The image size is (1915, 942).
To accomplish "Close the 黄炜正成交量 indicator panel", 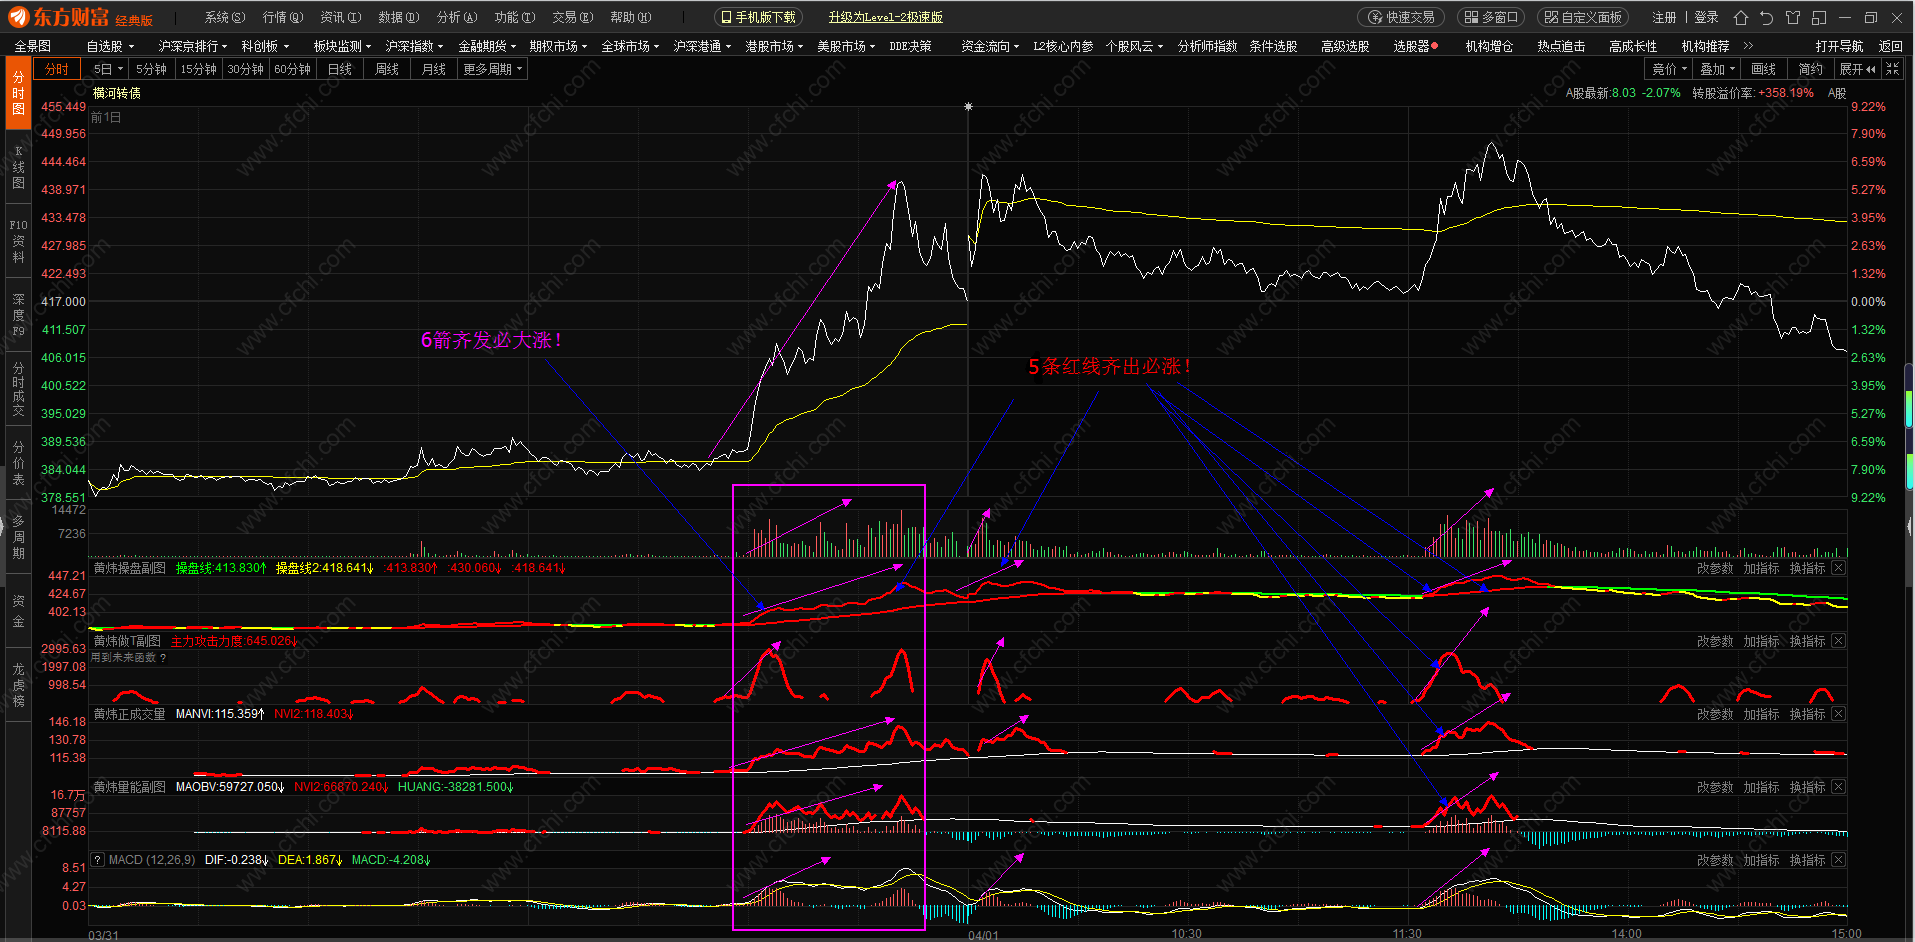I will click(1838, 714).
